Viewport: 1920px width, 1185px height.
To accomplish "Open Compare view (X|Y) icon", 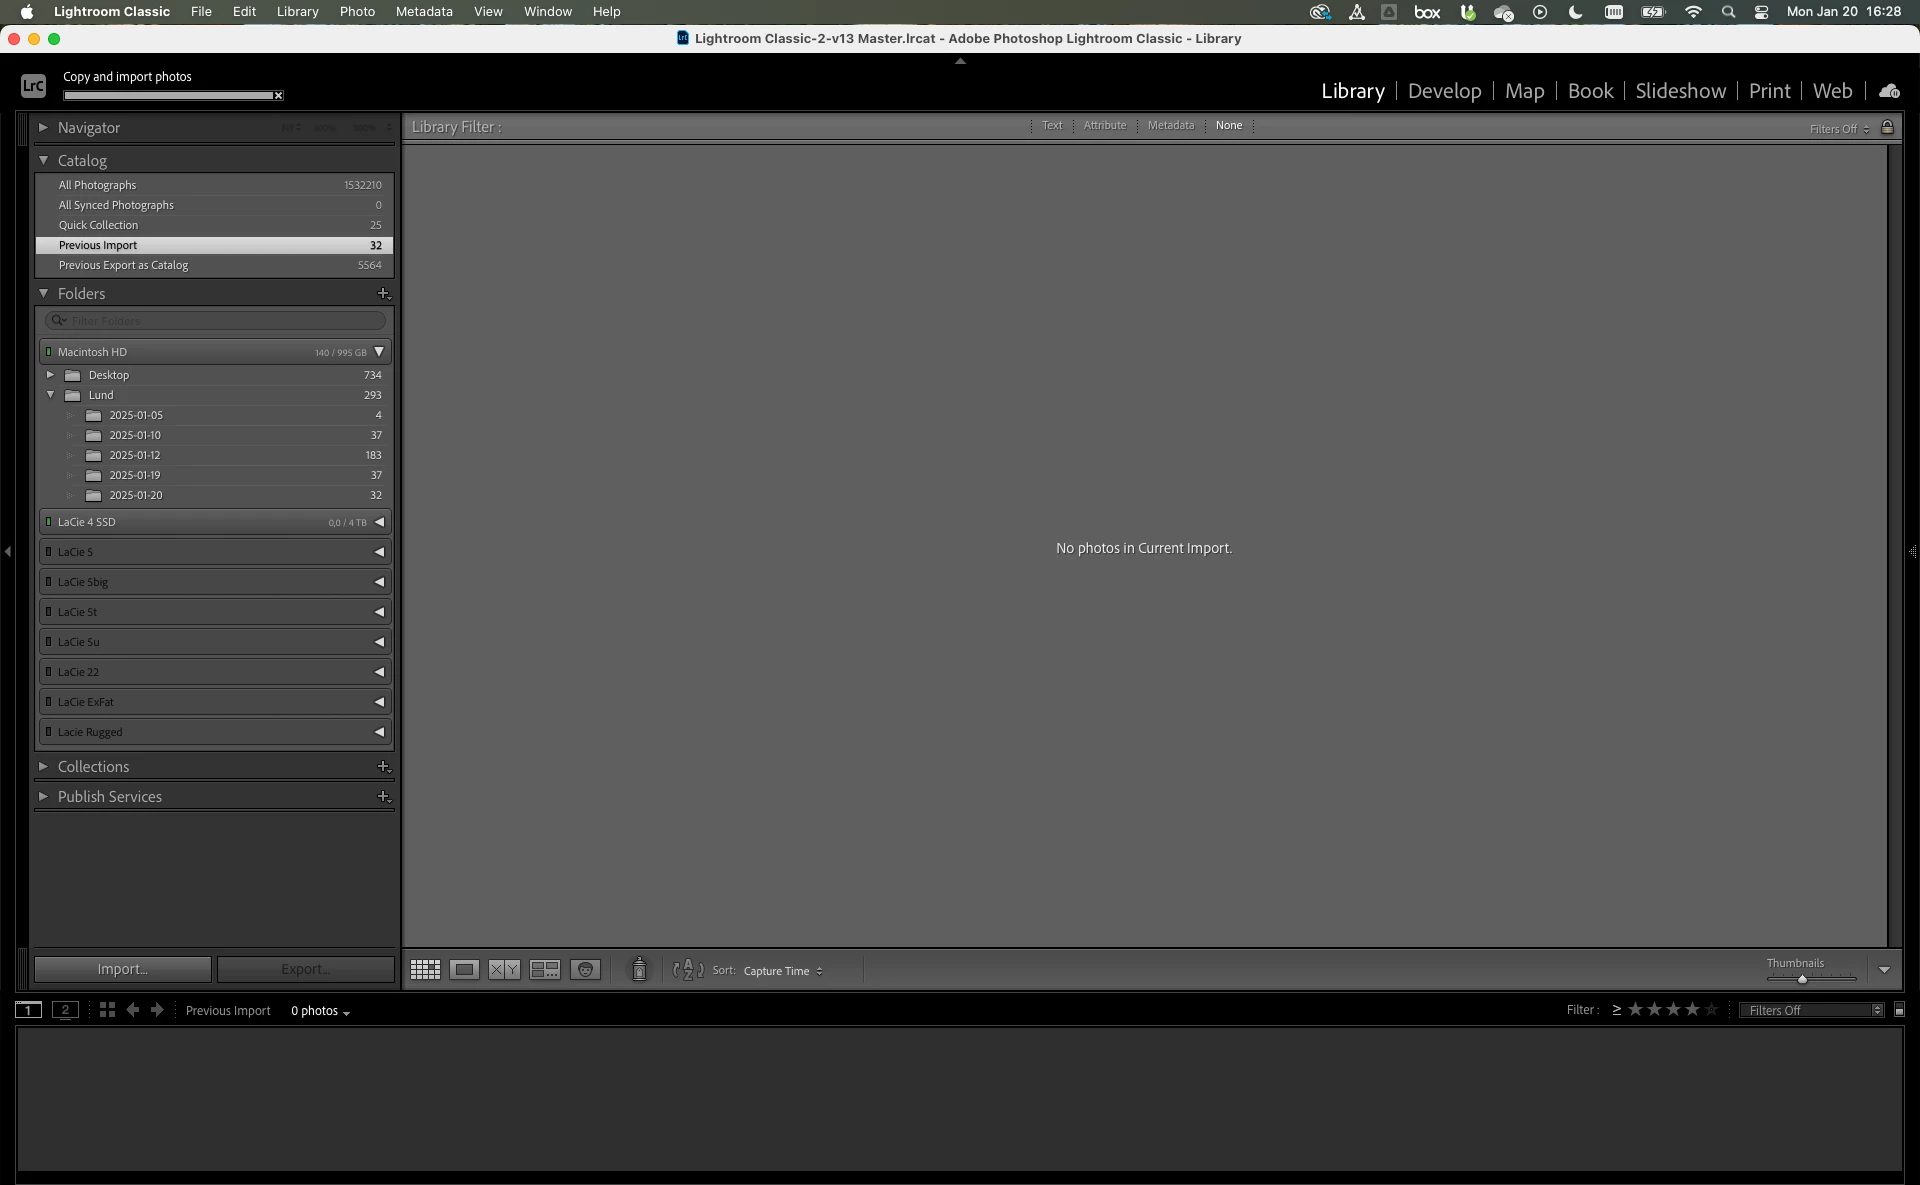I will pyautogui.click(x=504, y=970).
